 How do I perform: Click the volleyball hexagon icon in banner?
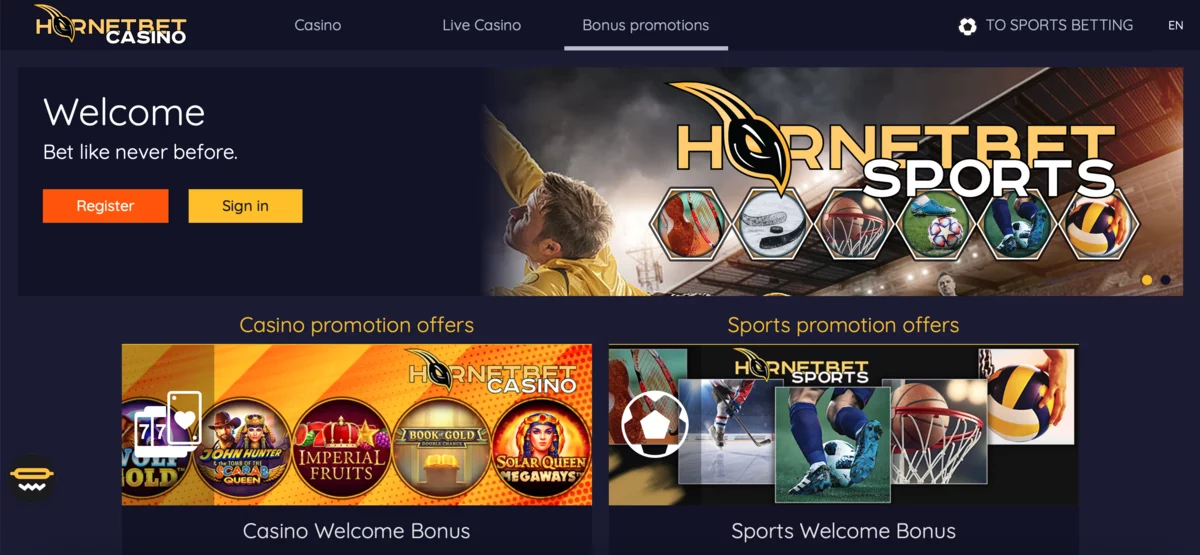pyautogui.click(x=1098, y=225)
